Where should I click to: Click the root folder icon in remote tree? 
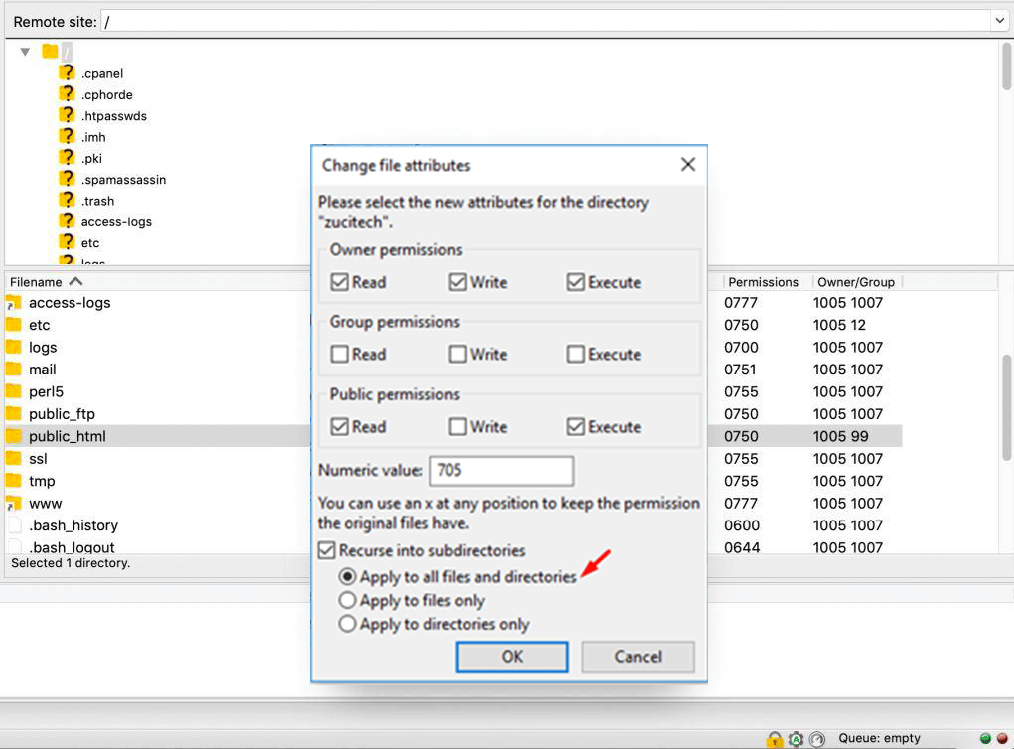(x=50, y=51)
